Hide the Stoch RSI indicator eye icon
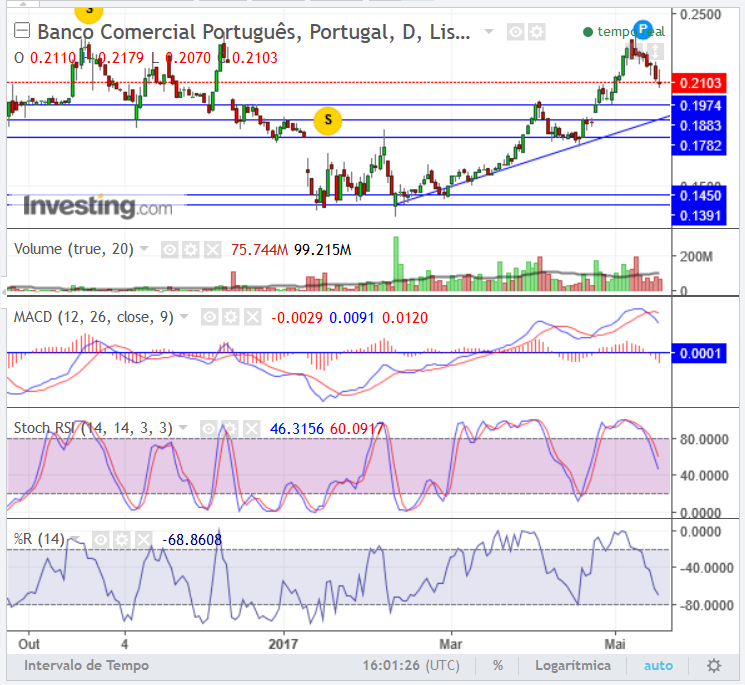This screenshot has height=685, width=745. click(x=208, y=429)
